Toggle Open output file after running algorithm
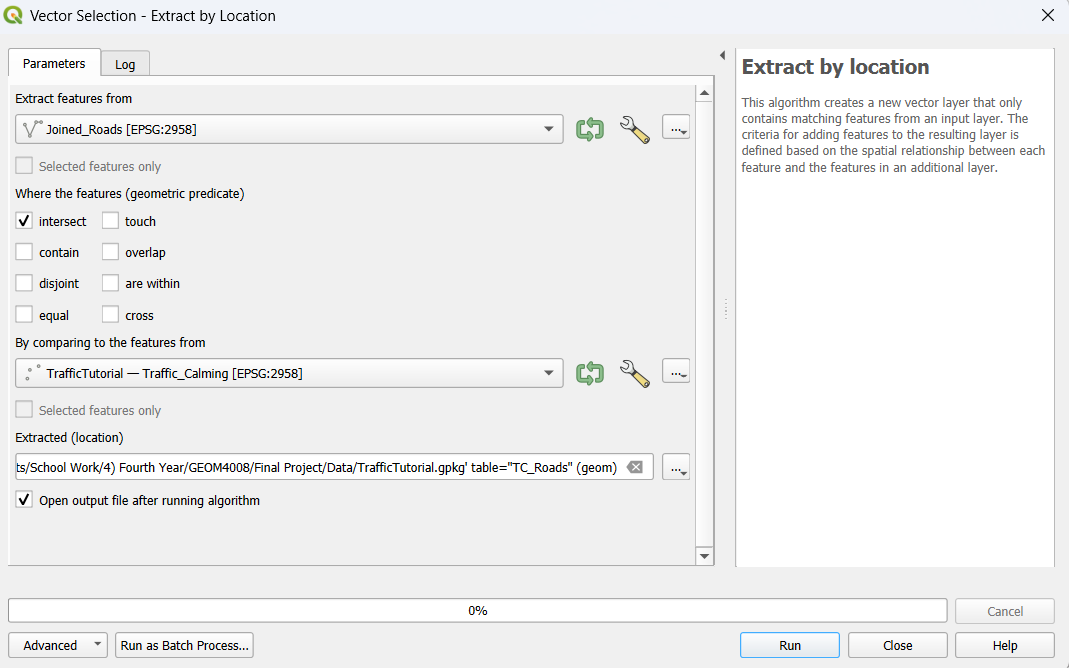The width and height of the screenshot is (1069, 668). pos(25,500)
